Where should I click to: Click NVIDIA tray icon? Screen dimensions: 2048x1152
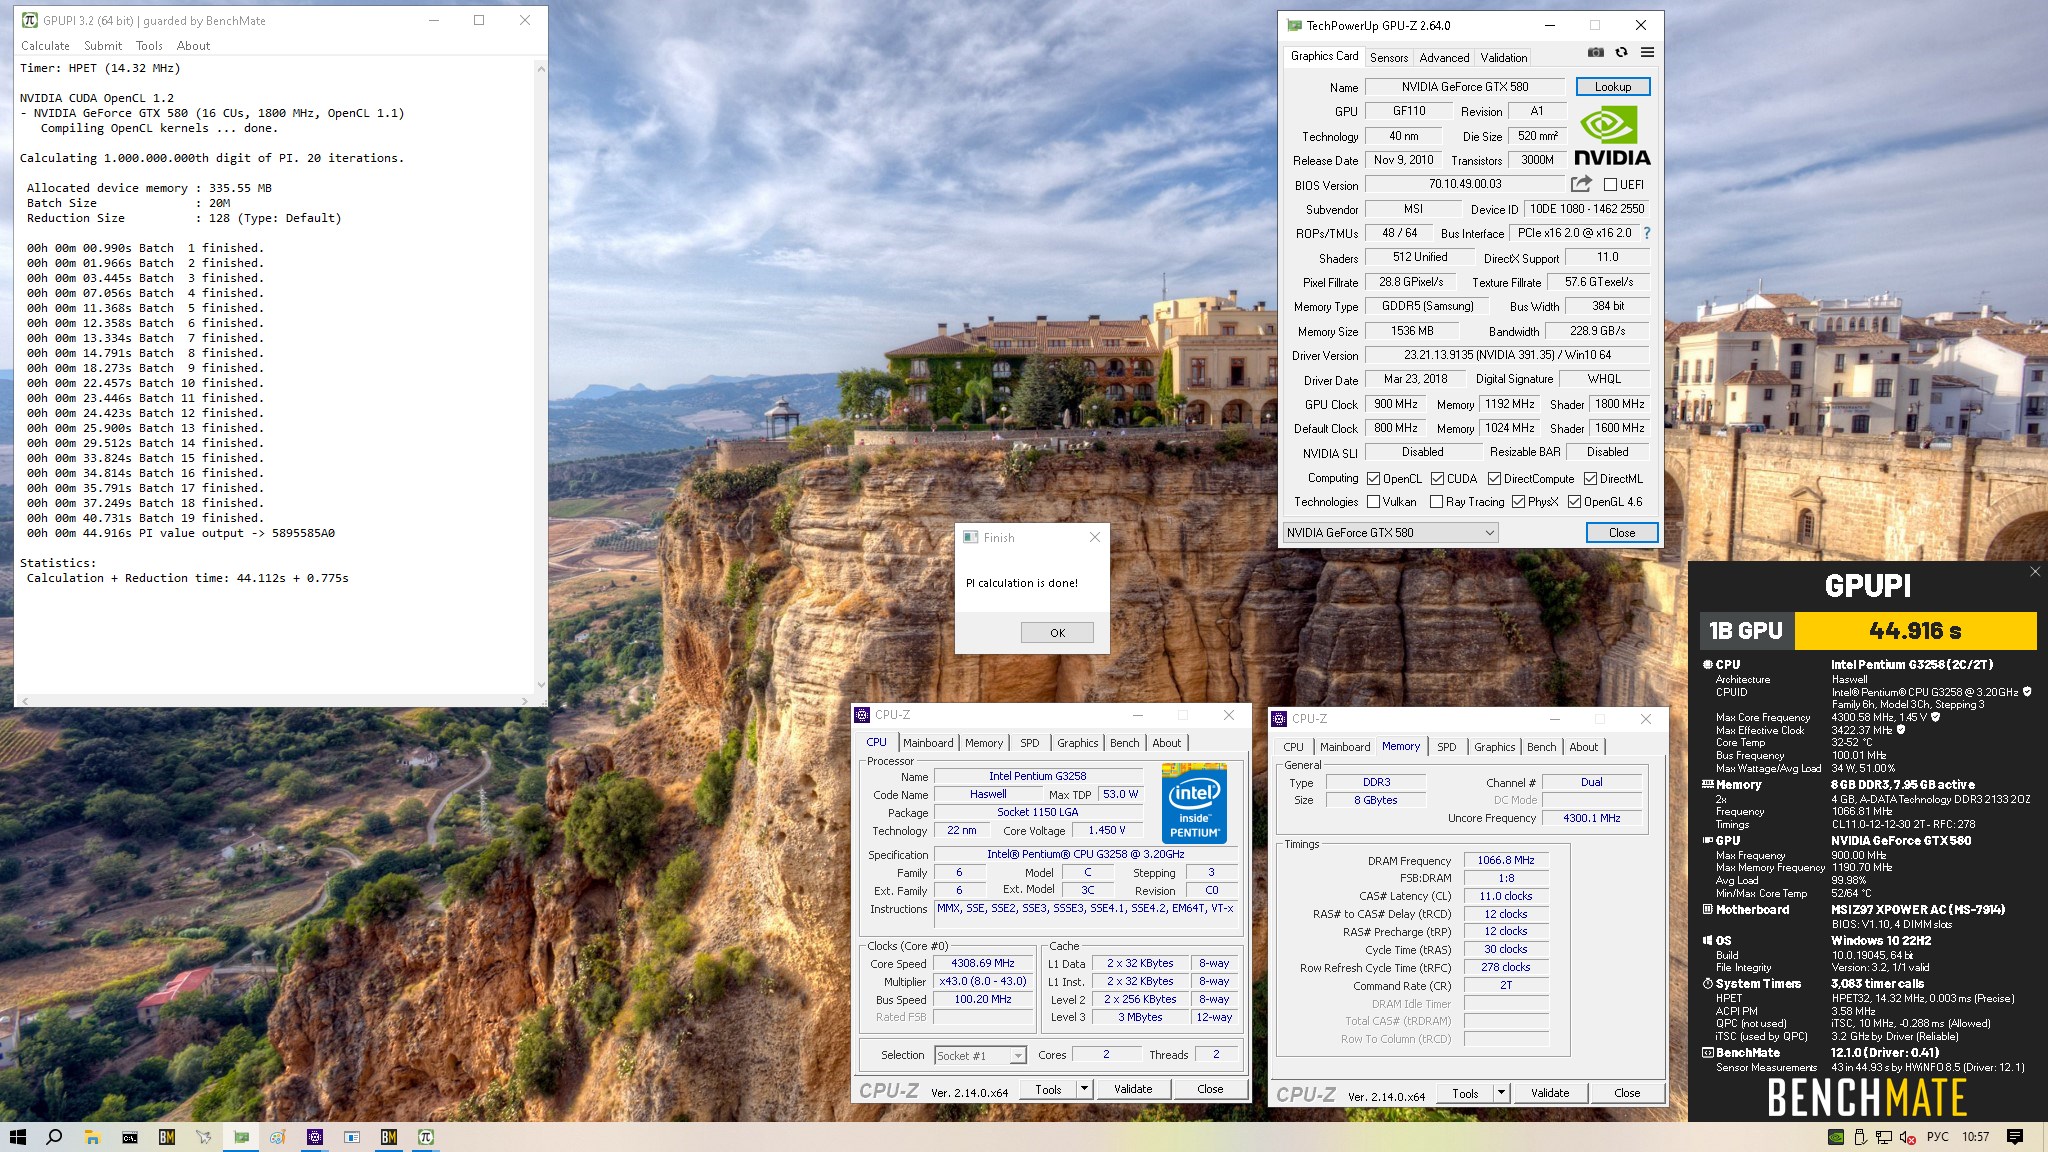coord(1836,1137)
